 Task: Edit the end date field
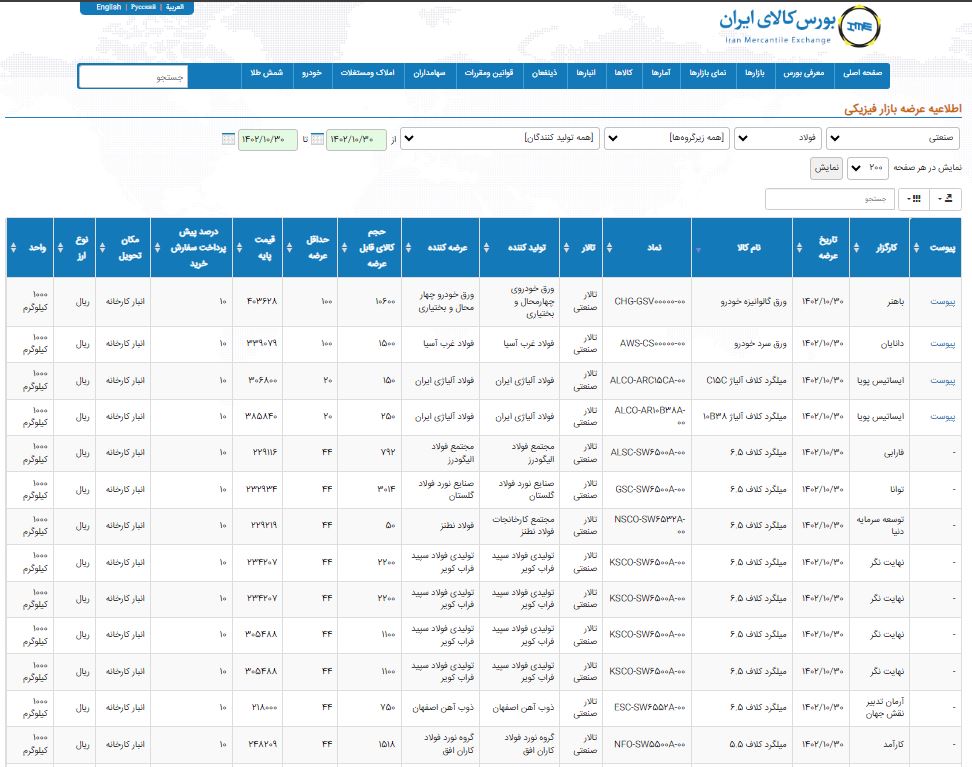(x=268, y=139)
